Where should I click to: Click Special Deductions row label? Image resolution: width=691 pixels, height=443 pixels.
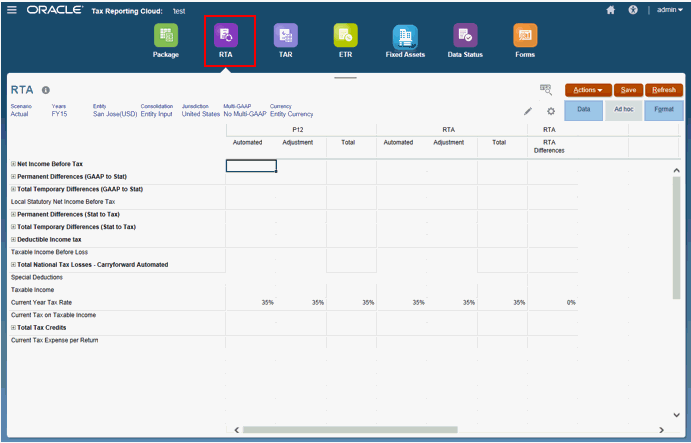(37, 277)
